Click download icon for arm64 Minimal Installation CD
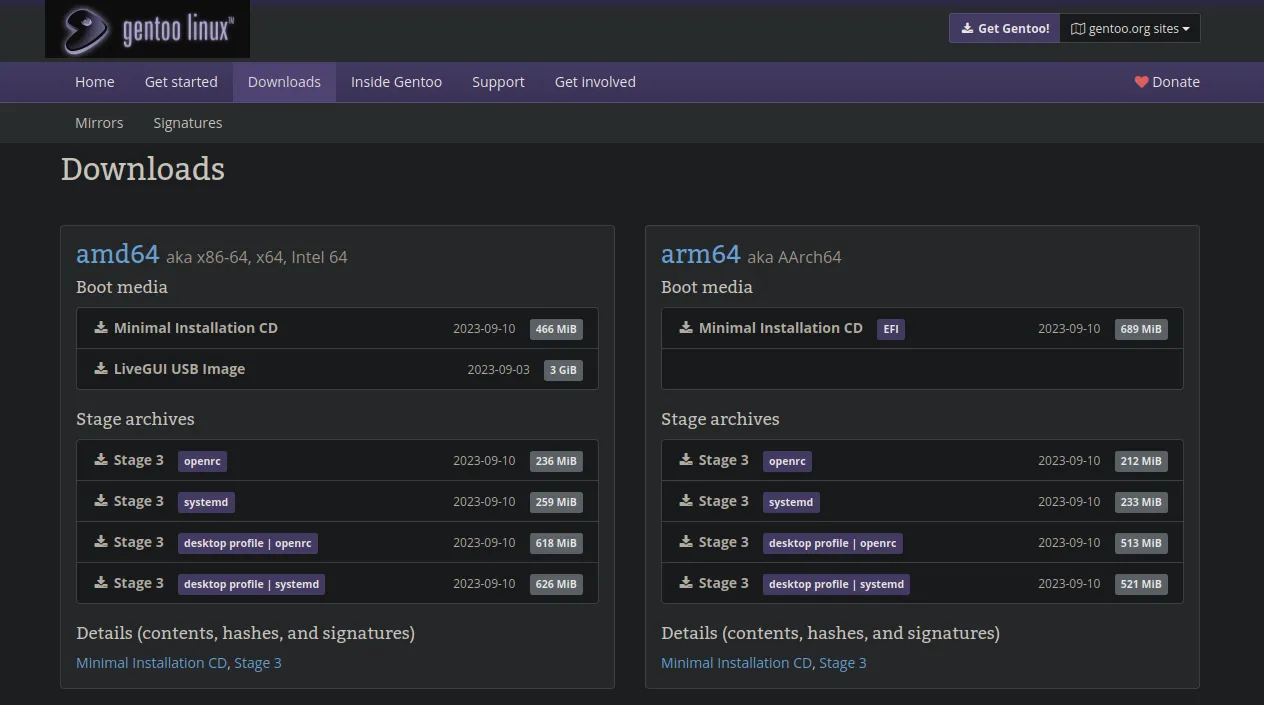1264x705 pixels. click(x=686, y=327)
